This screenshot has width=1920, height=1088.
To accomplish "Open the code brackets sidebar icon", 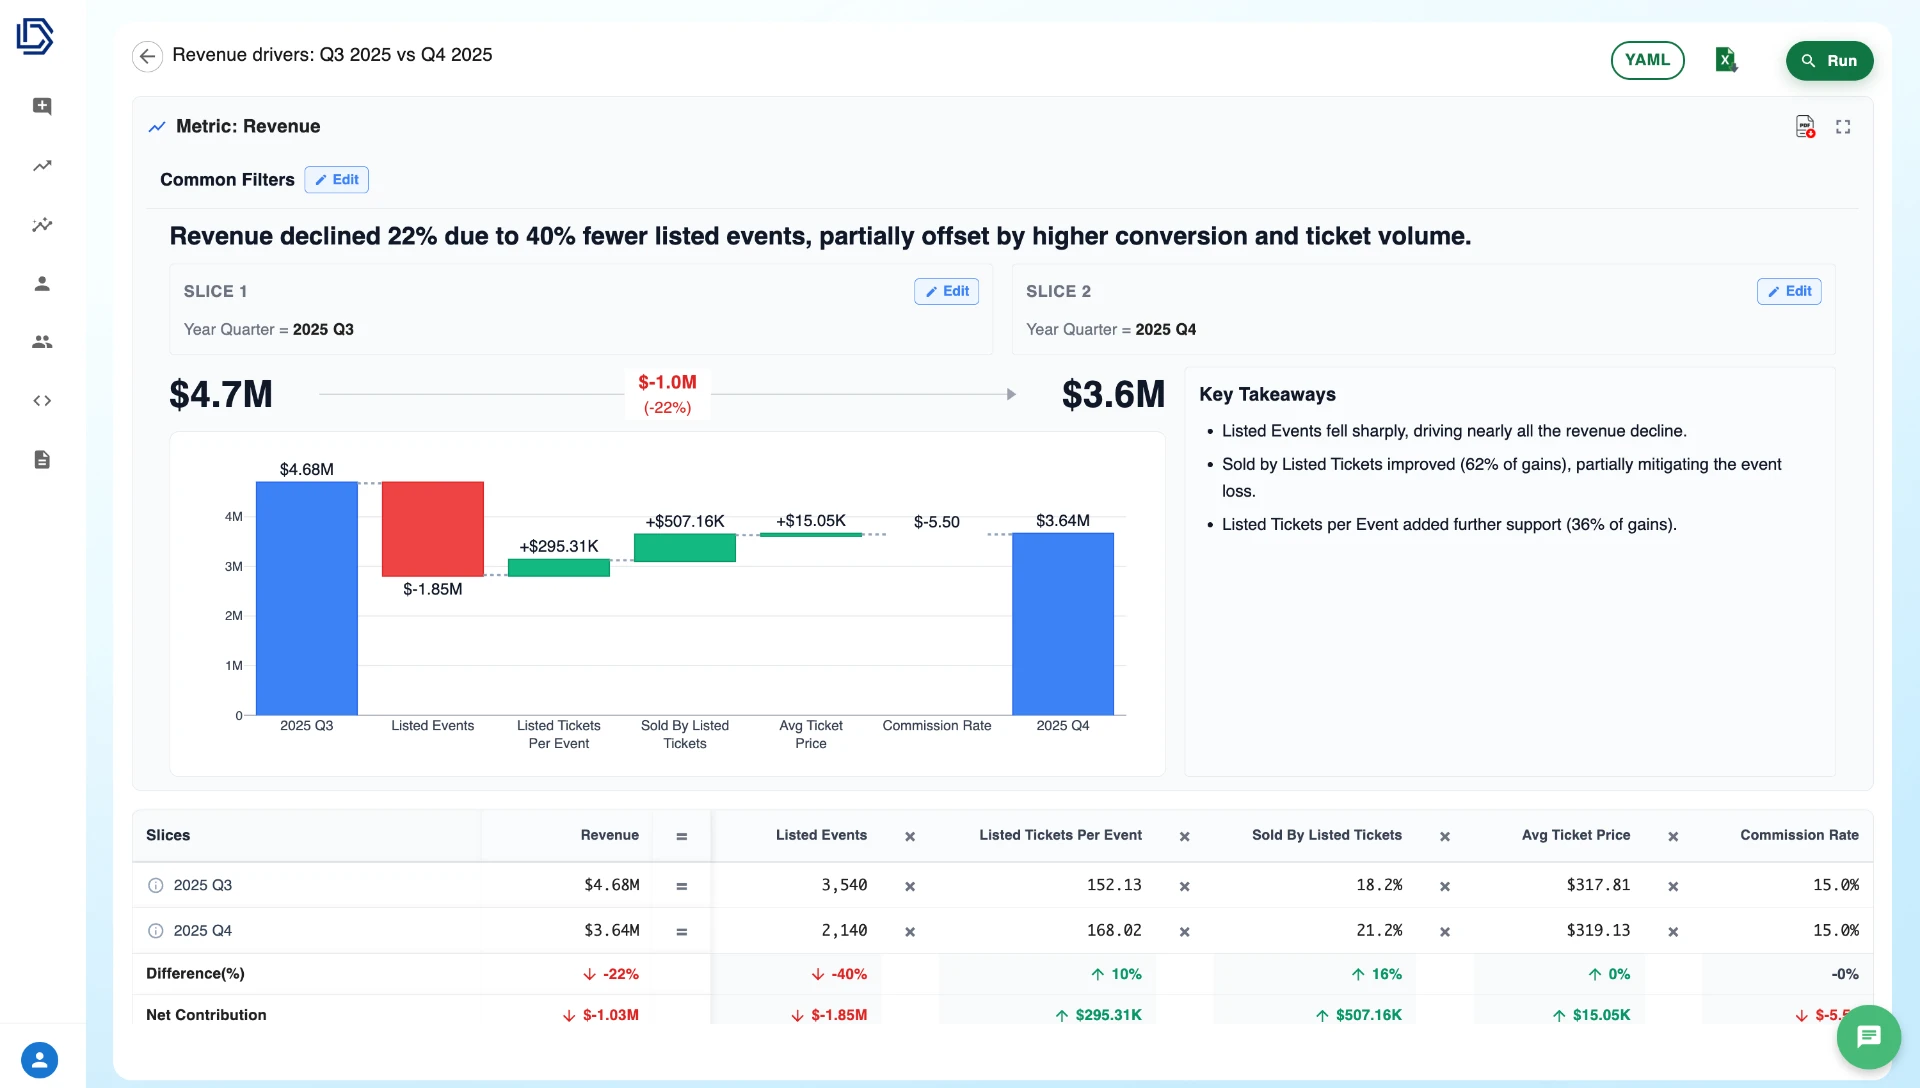I will click(x=42, y=401).
